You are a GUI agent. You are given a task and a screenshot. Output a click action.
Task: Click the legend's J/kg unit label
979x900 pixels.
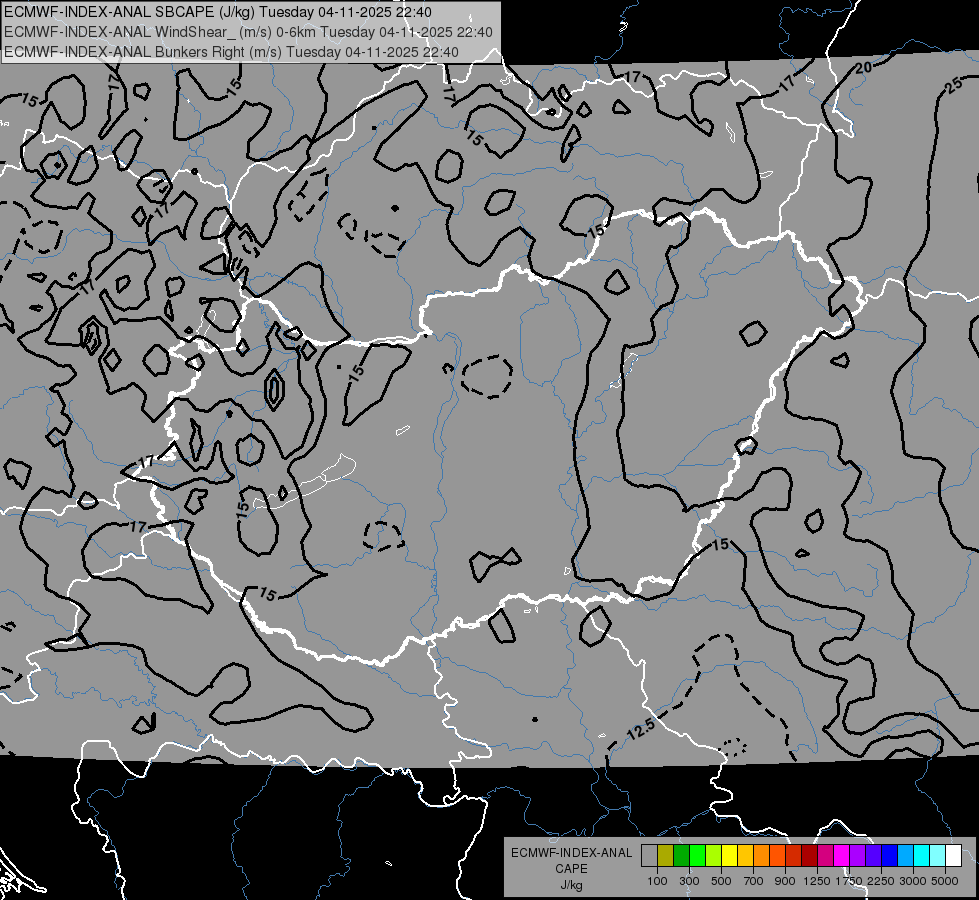(571, 885)
